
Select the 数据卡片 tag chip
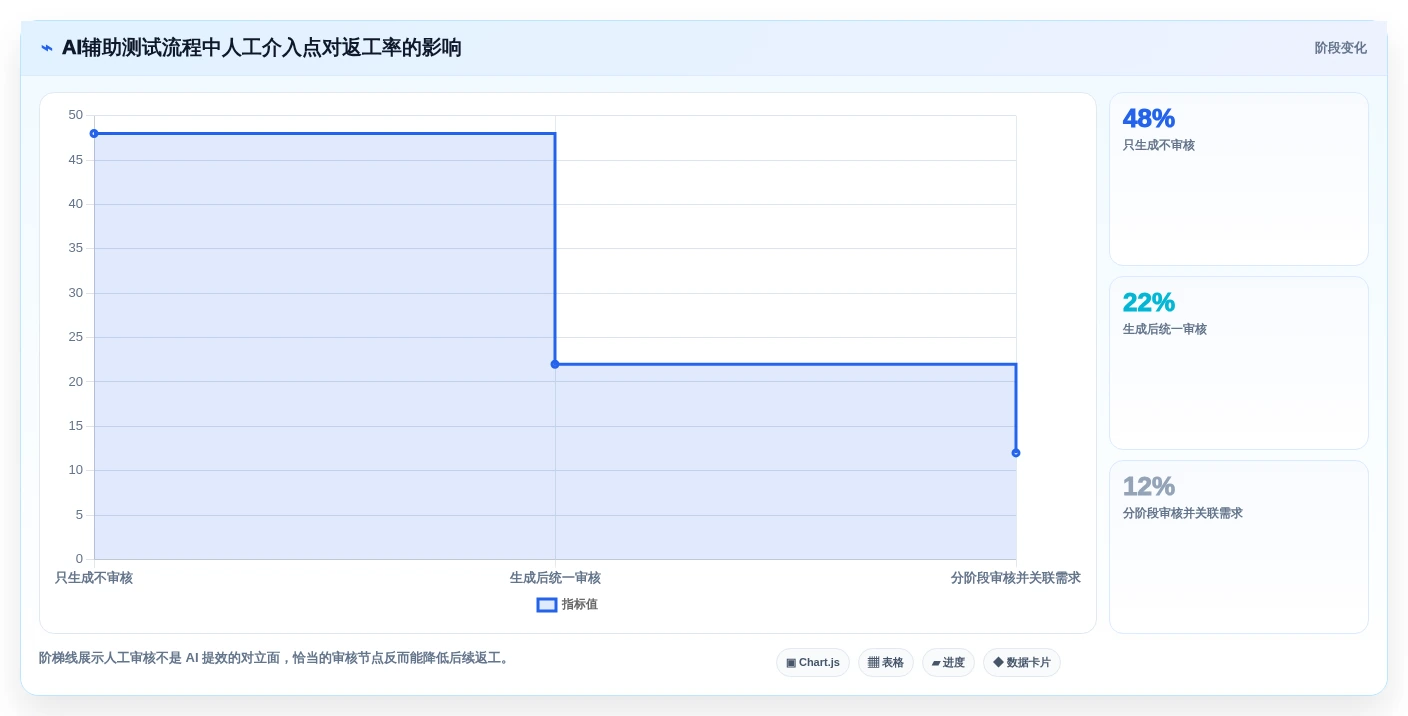tap(1022, 663)
